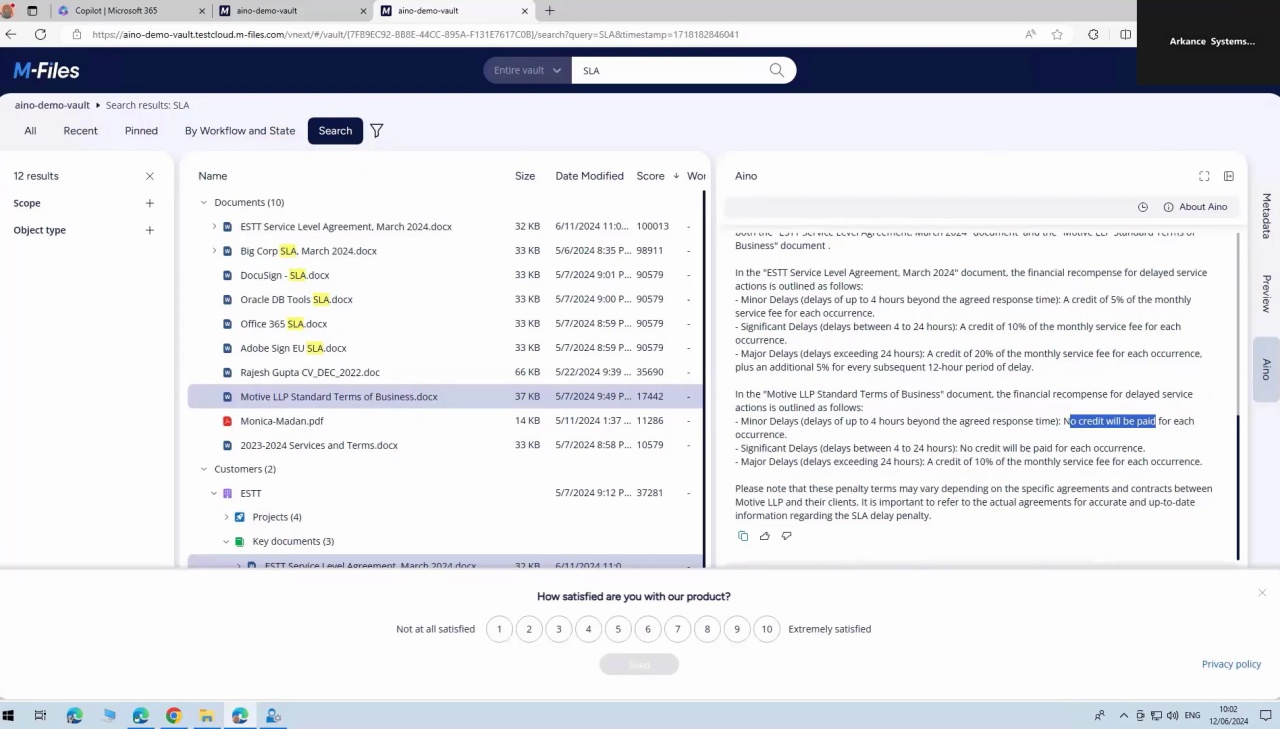Select the active Search tab

[335, 131]
